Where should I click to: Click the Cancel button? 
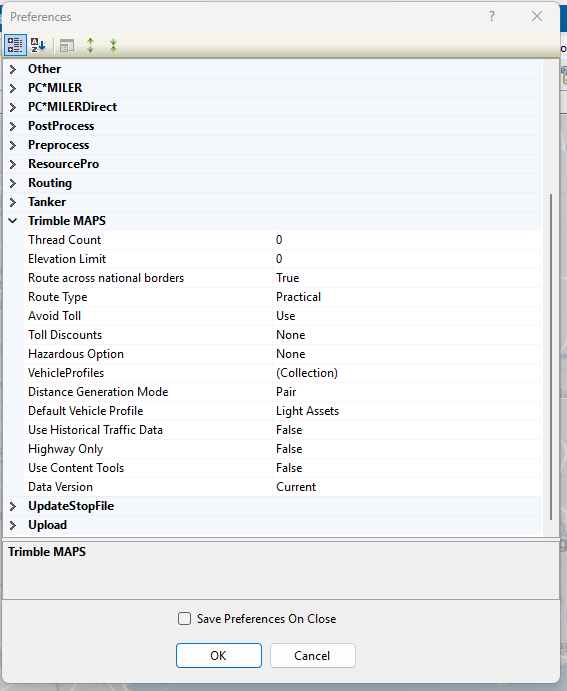pyautogui.click(x=313, y=655)
